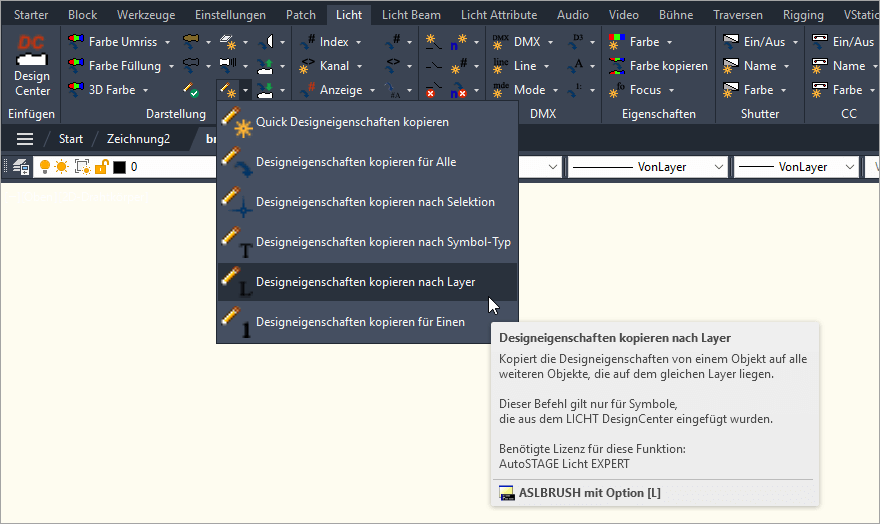Viewport: 880px width, 524px height.
Task: Select Designeigenschaften kopieren für Einen
Action: 368,321
